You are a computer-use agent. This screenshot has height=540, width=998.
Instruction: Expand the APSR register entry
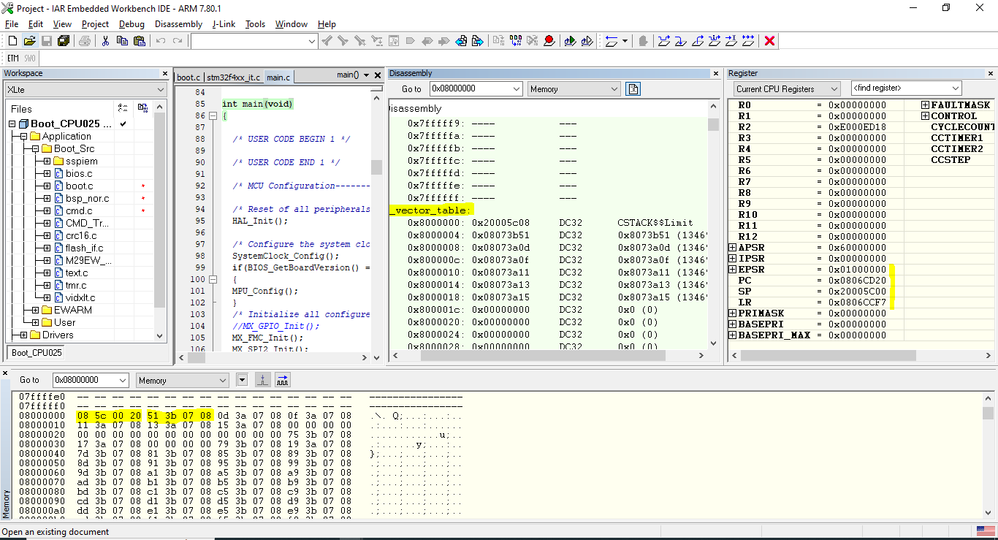731,247
